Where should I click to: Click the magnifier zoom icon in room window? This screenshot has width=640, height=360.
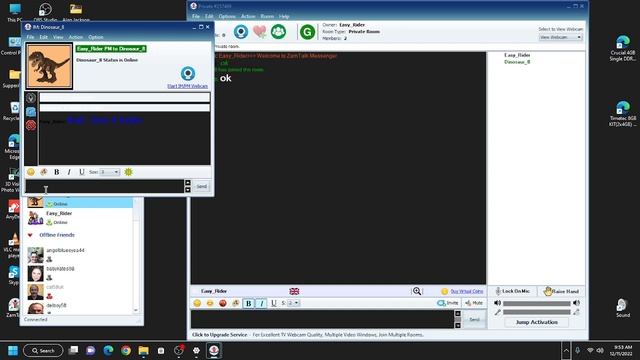pos(417,291)
